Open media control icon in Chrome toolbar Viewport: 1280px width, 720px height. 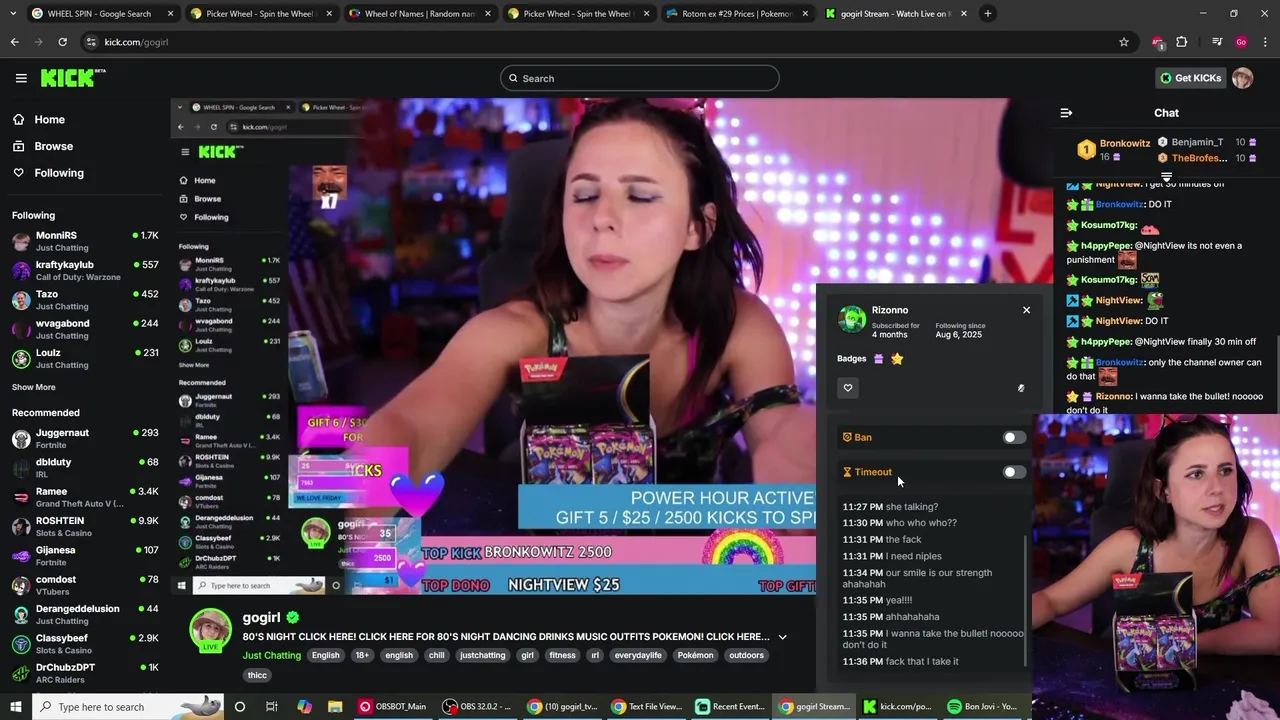[x=1217, y=42]
